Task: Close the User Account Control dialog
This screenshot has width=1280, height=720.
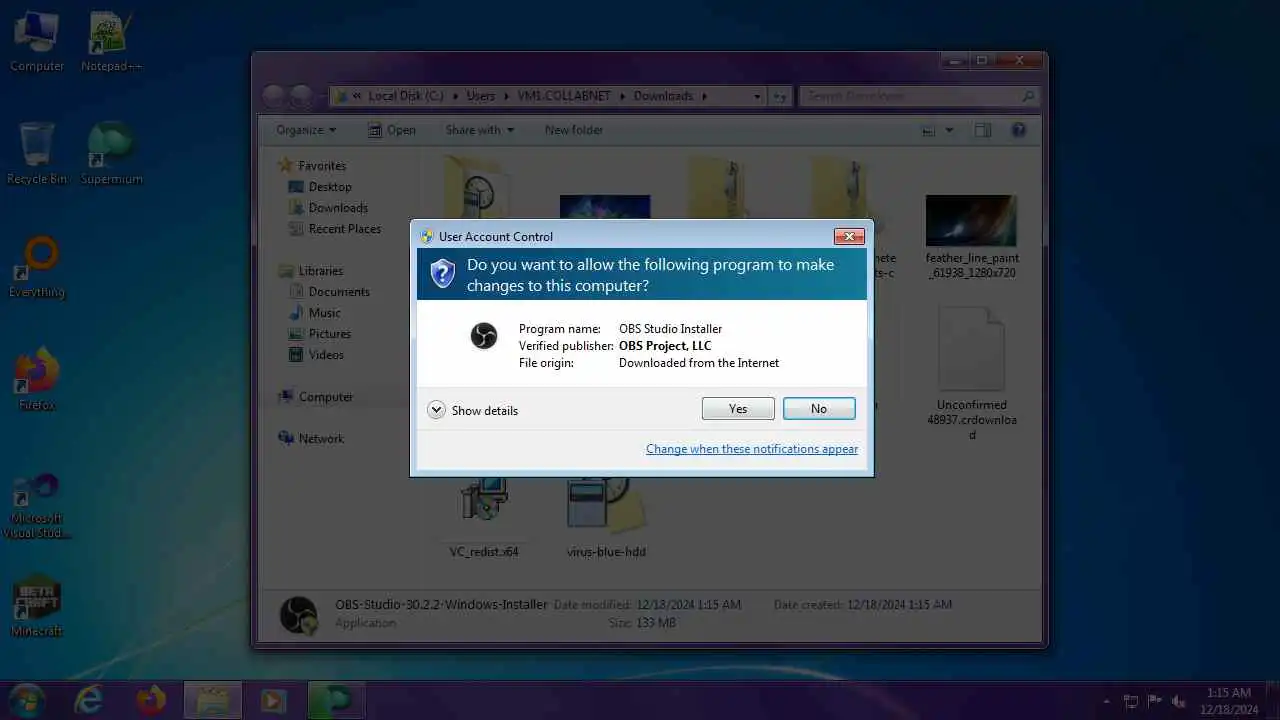Action: [x=849, y=236]
